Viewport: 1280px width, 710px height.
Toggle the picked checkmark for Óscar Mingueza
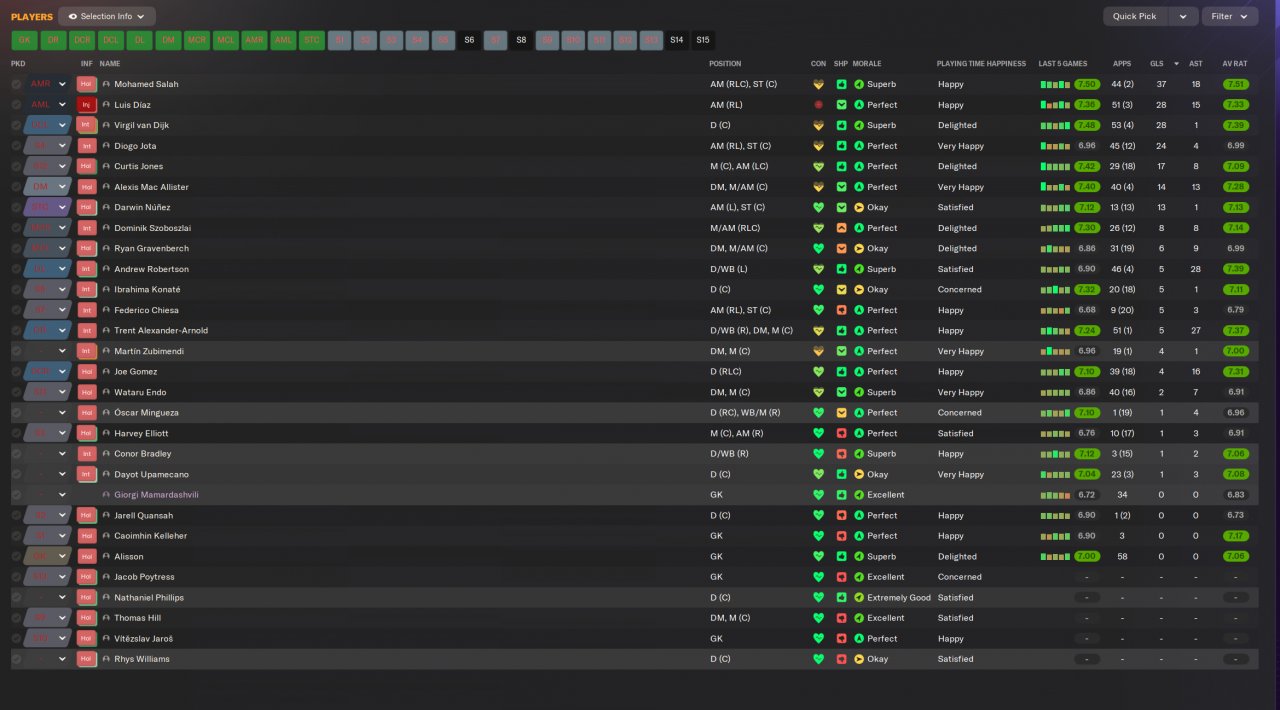click(17, 412)
